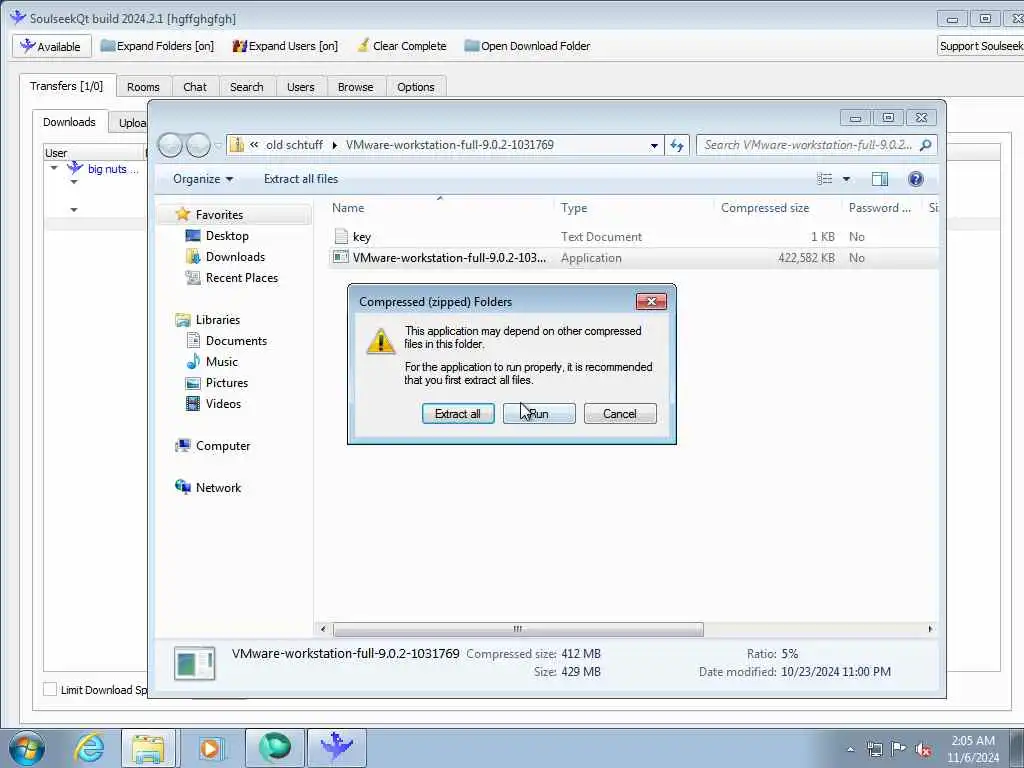Screen dimensions: 1024x768
Task: Expand the breadcrumb arrow after old schtuff
Action: tap(334, 145)
